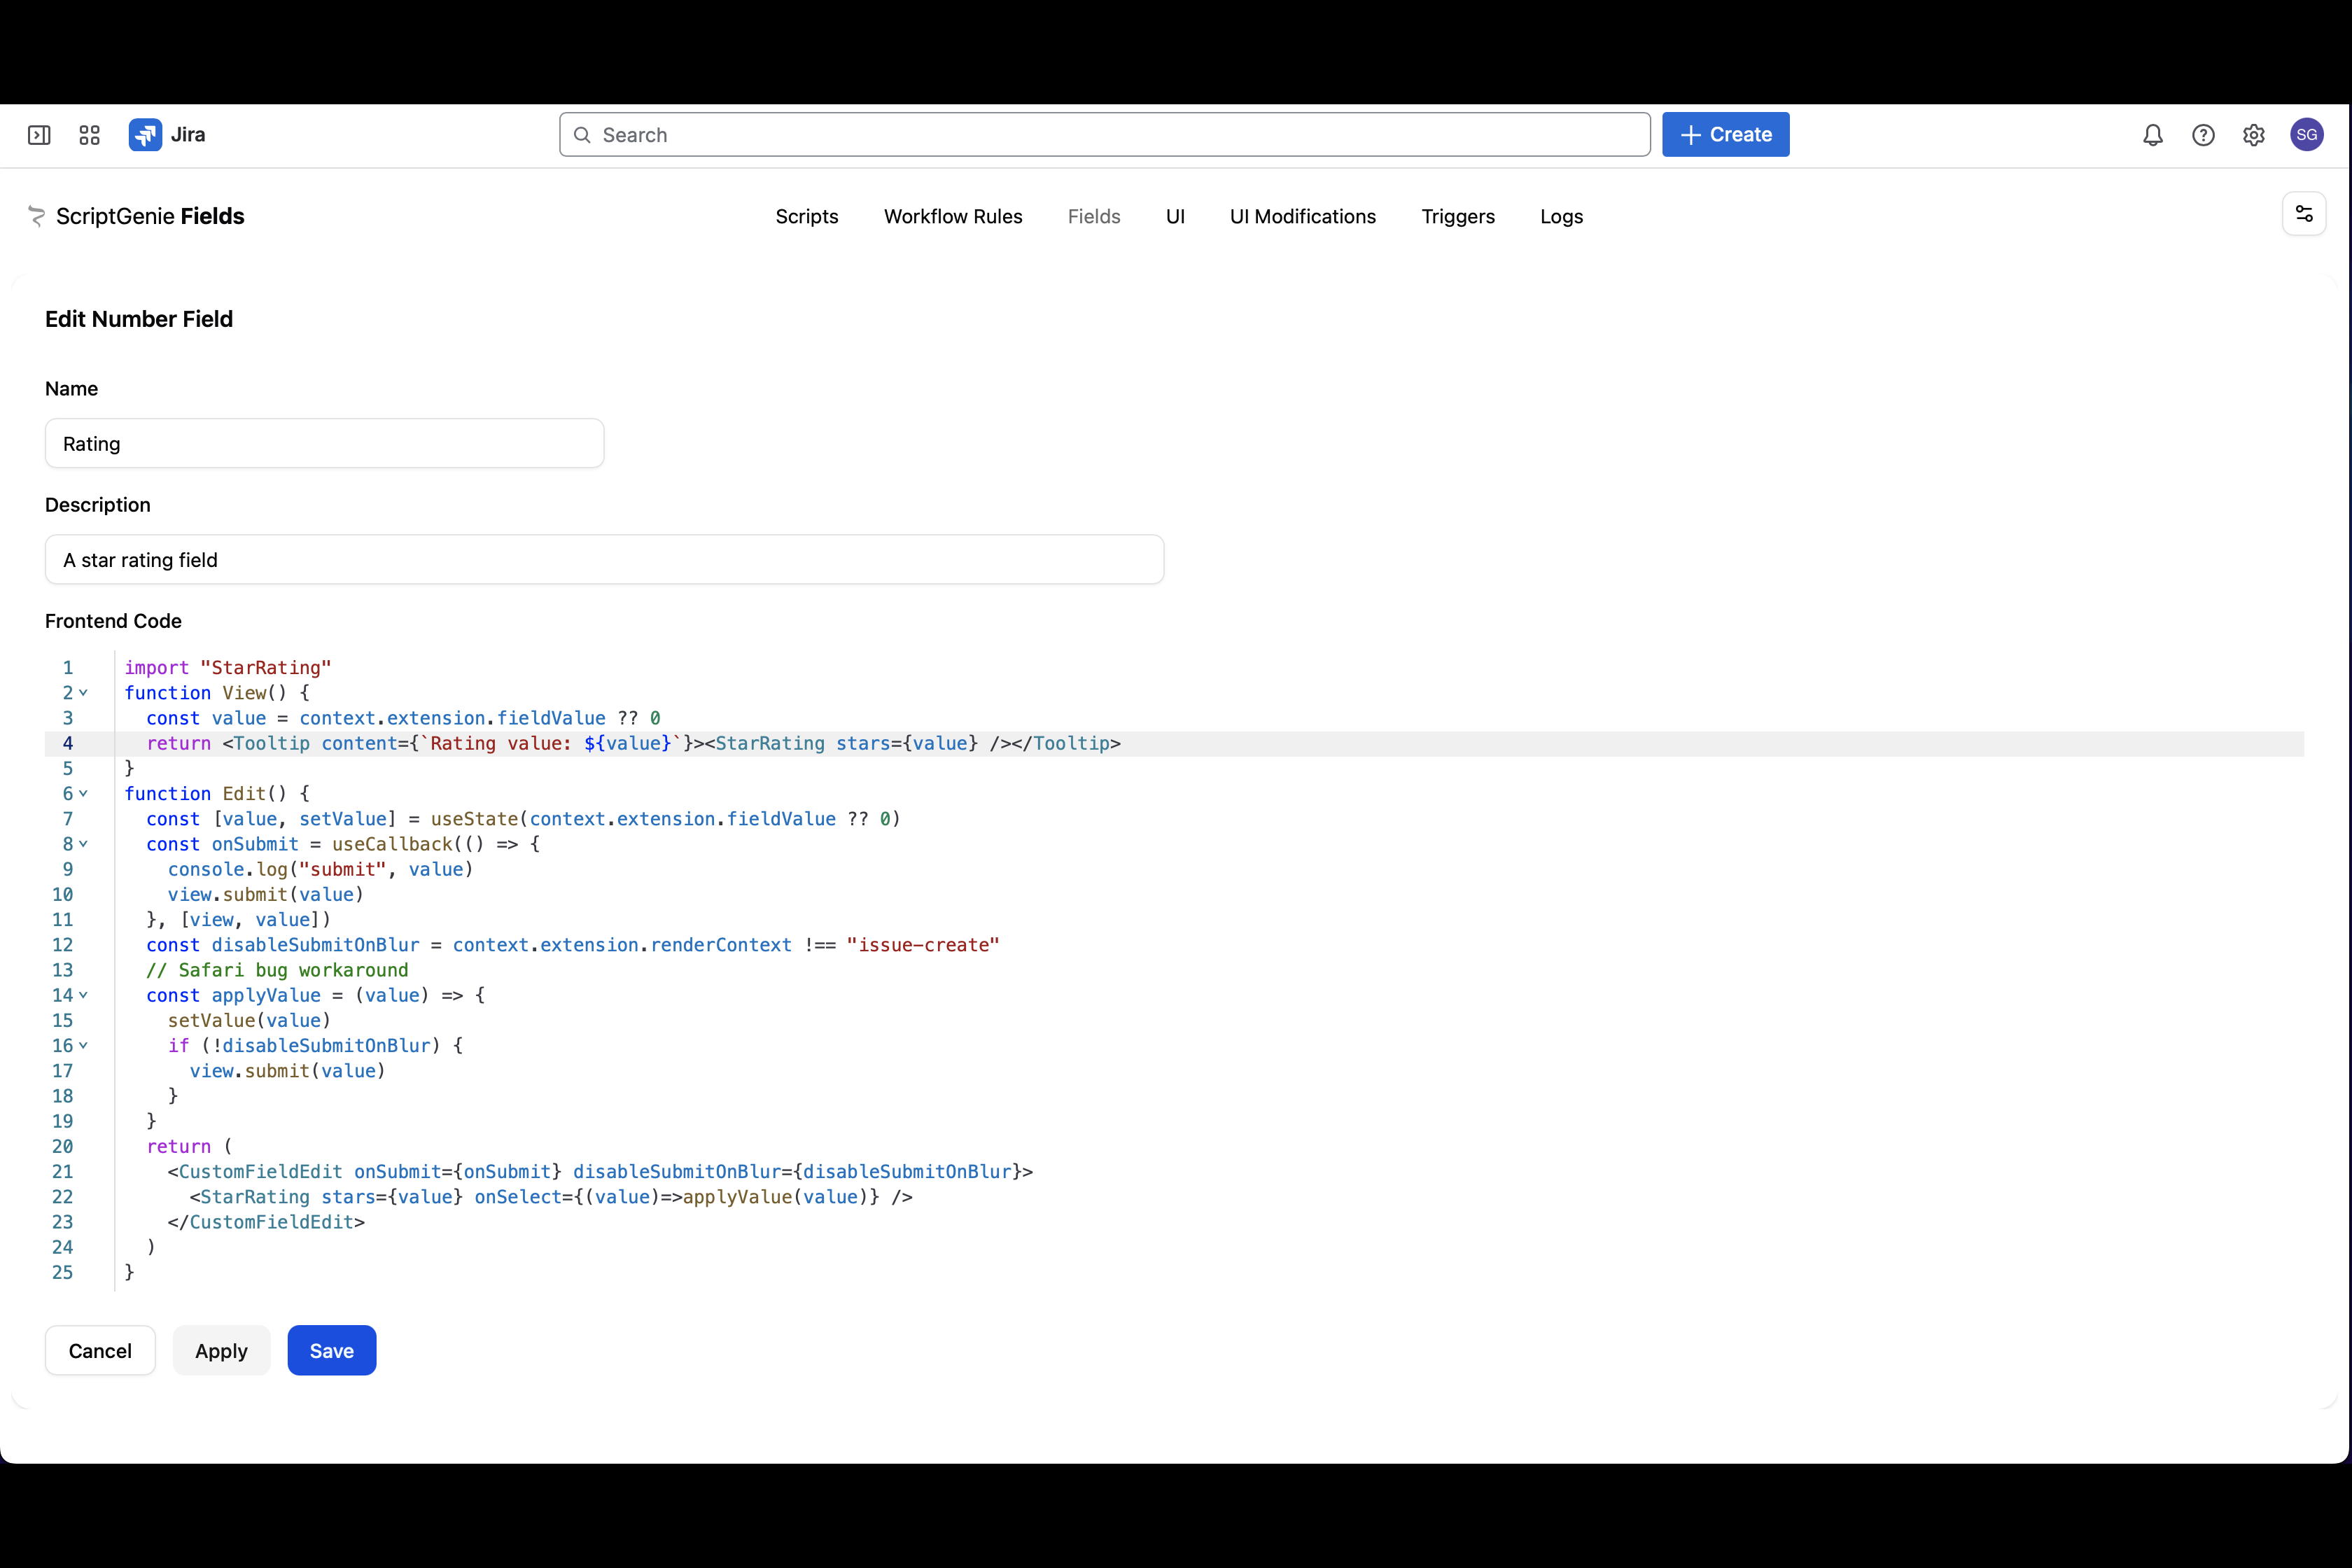Collapse the Edit function fold arrow on line 6

pos(84,793)
